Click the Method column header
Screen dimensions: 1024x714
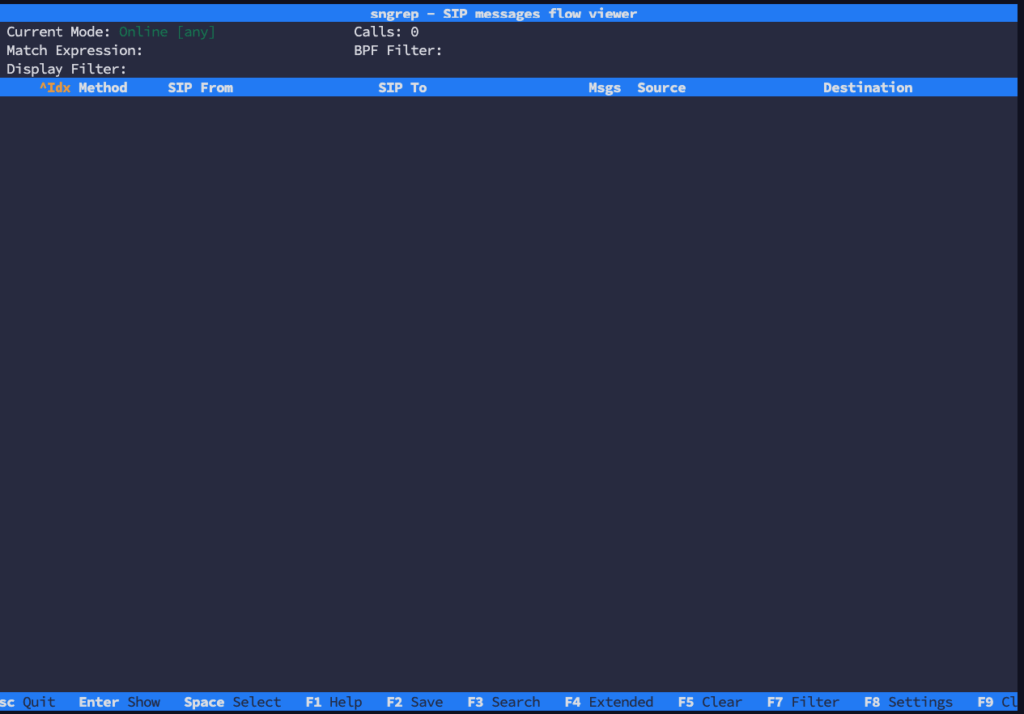103,88
